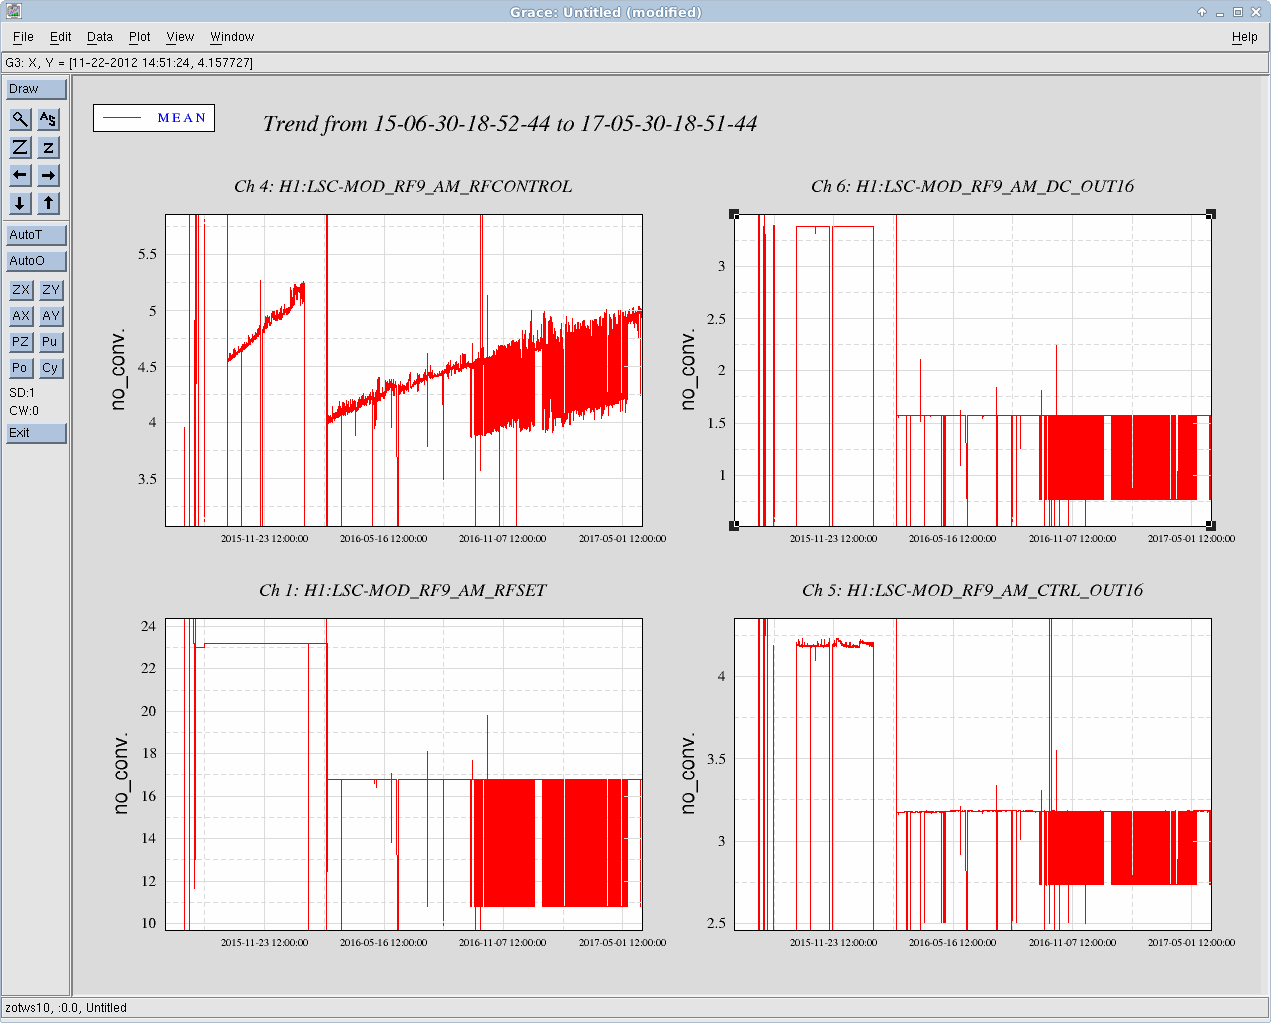Click the small z zoom-out icon
This screenshot has width=1271, height=1023.
[x=48, y=147]
